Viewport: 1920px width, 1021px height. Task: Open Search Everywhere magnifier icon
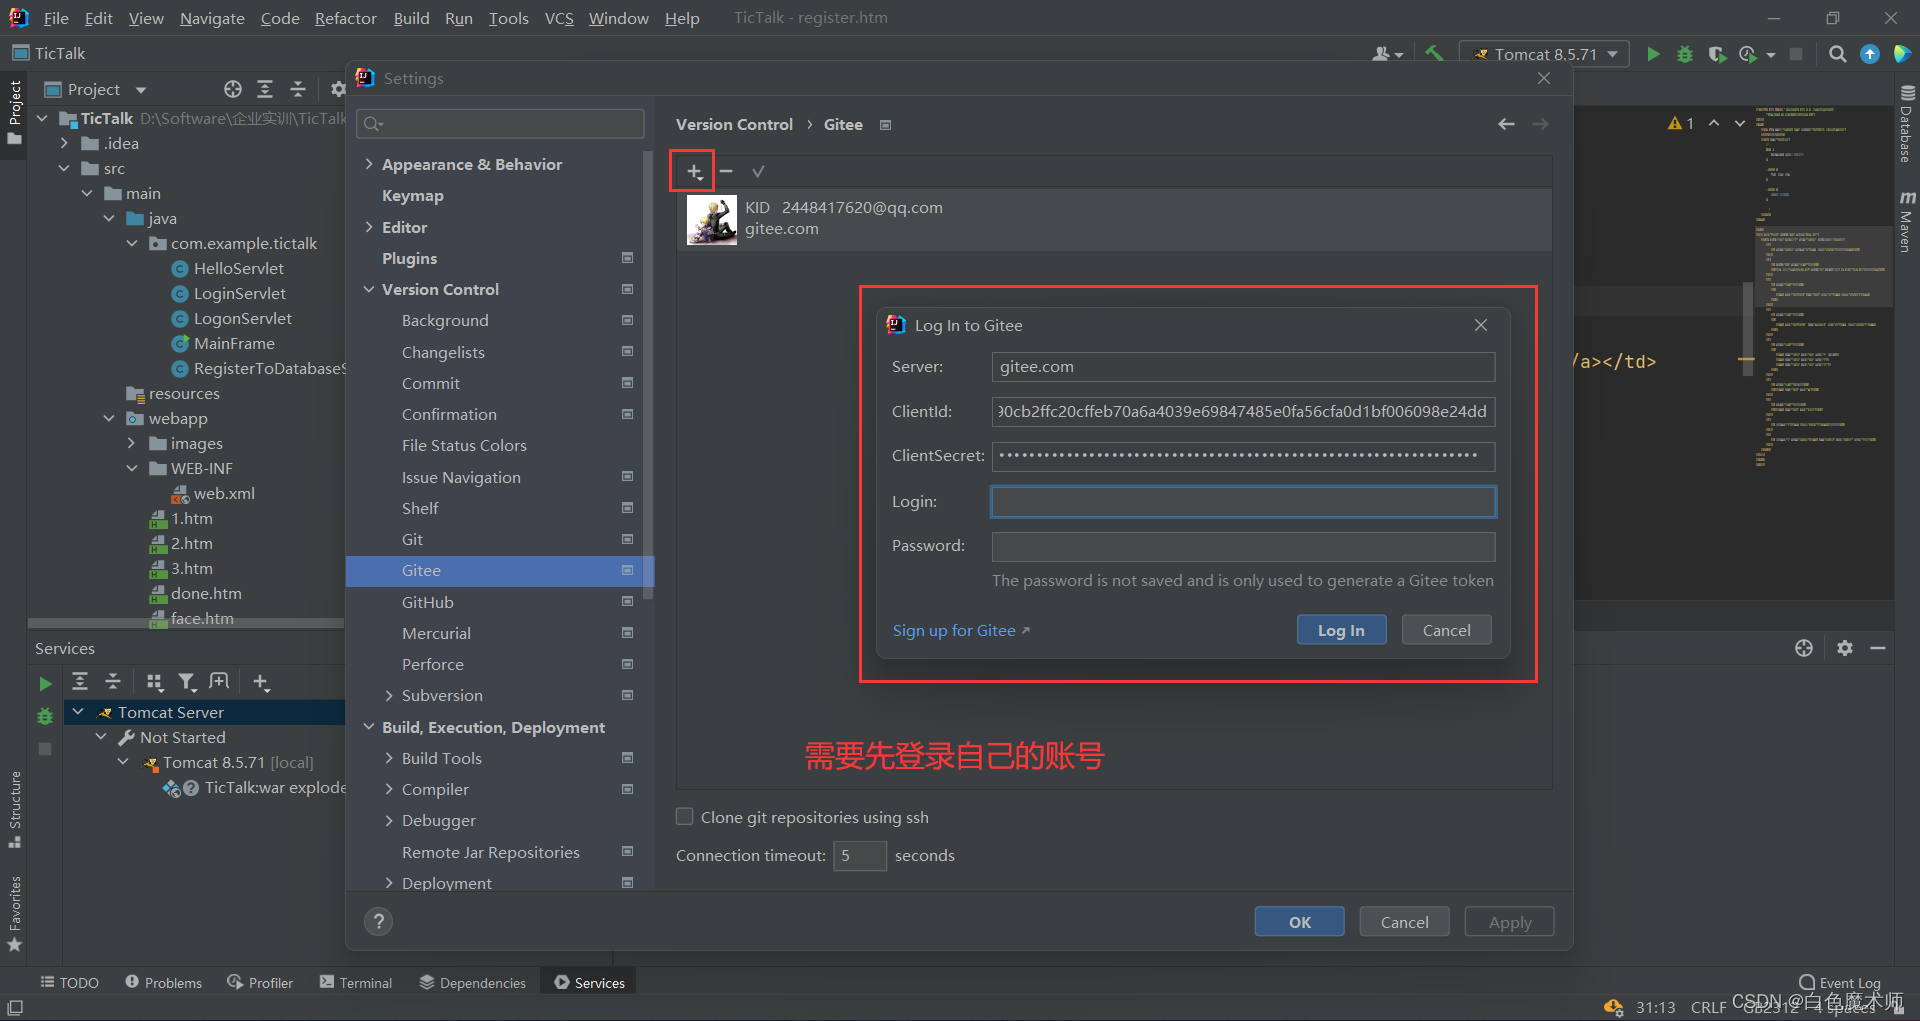click(x=1837, y=54)
